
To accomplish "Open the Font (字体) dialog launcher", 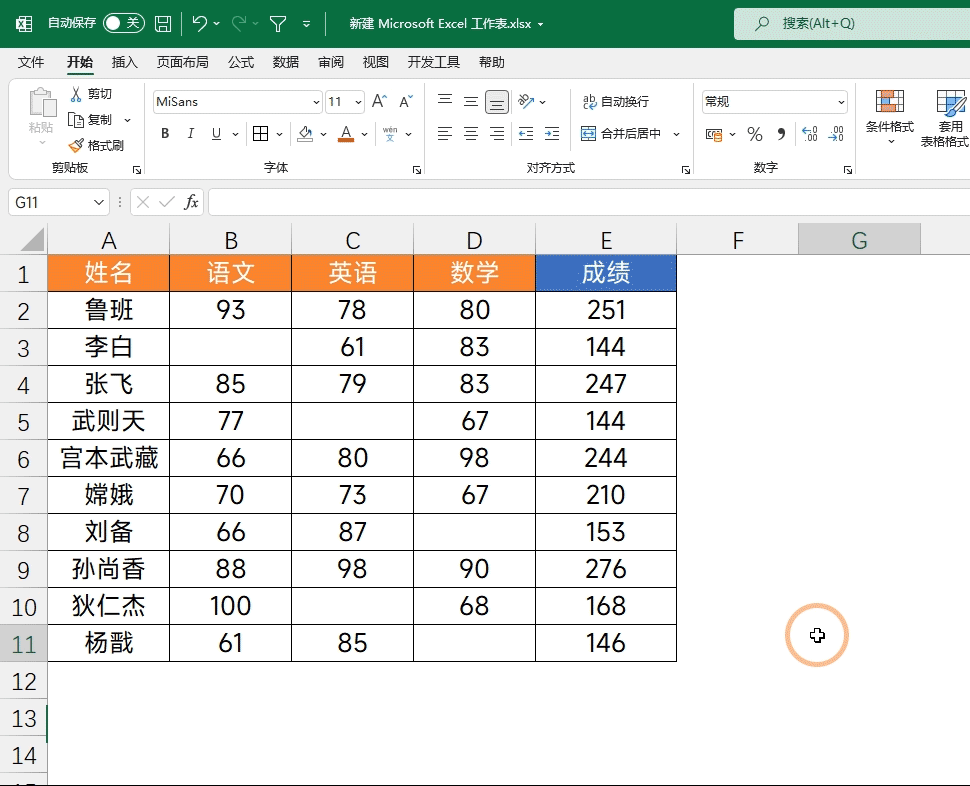I will pos(417,170).
